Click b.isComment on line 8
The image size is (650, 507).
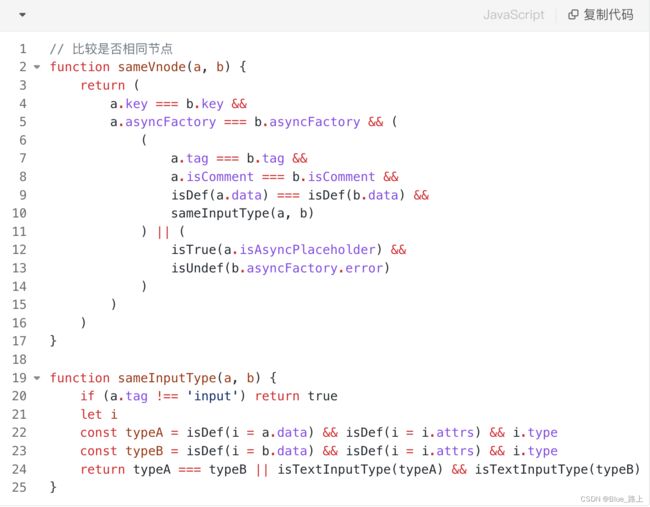(333, 177)
